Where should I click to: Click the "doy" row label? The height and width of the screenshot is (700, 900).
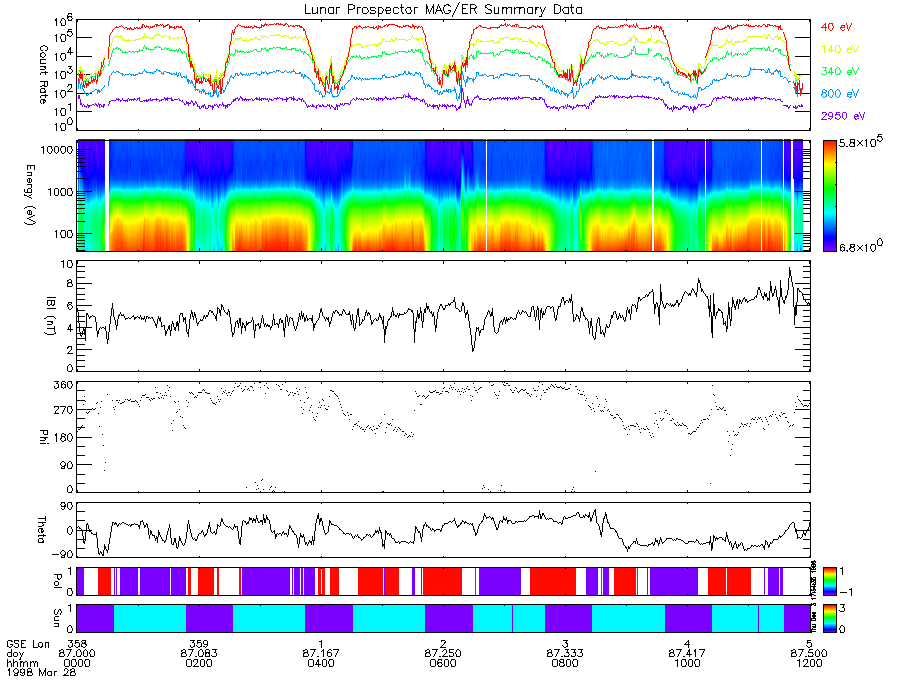pos(14,654)
